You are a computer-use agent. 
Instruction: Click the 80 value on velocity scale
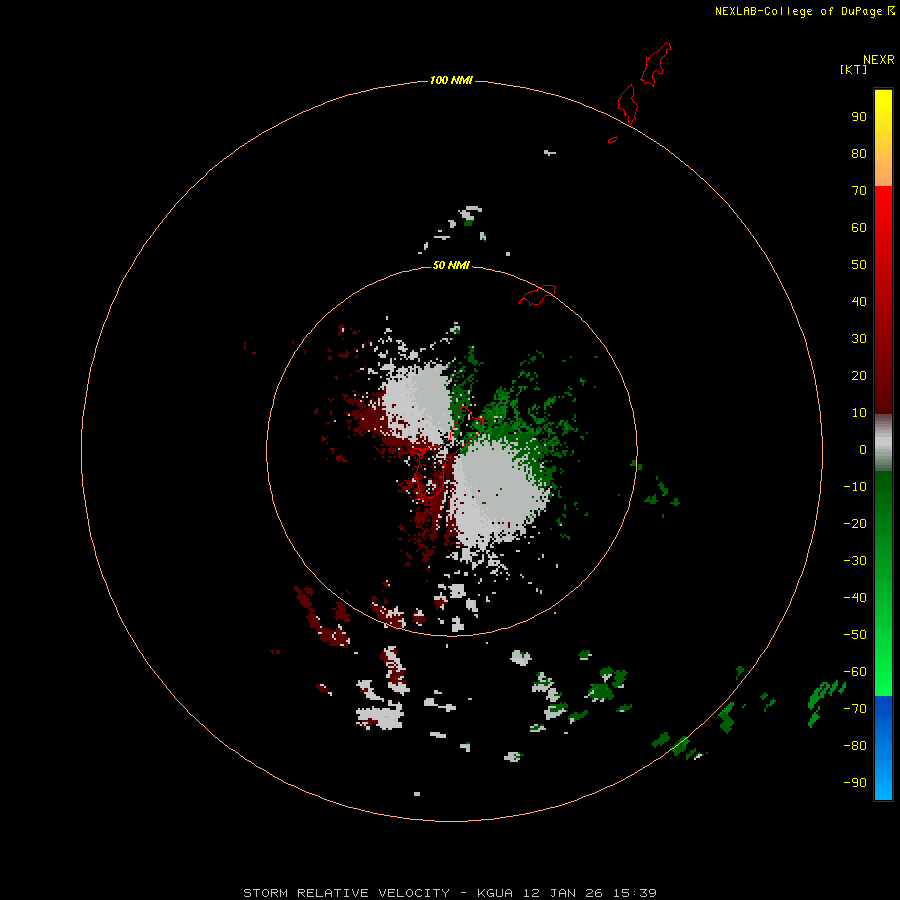click(x=859, y=153)
